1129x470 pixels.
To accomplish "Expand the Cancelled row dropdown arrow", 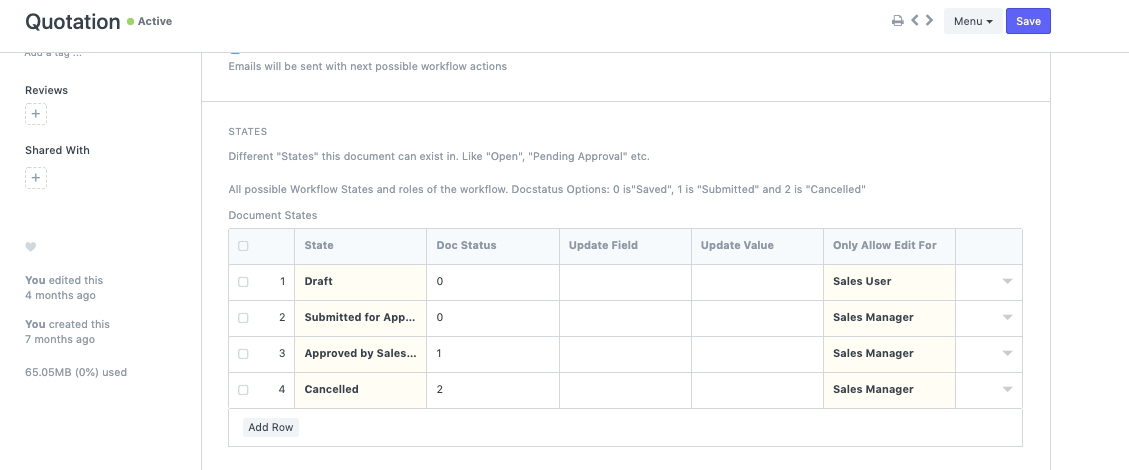I will 1007,390.
